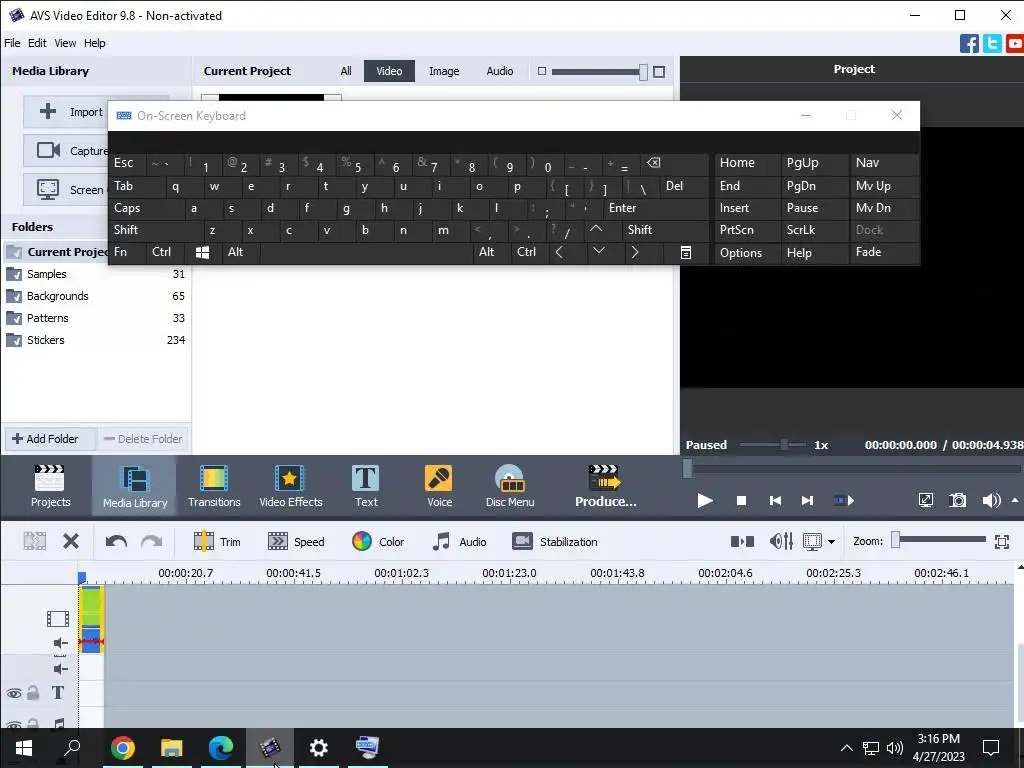Filter media by All tab

(x=345, y=71)
